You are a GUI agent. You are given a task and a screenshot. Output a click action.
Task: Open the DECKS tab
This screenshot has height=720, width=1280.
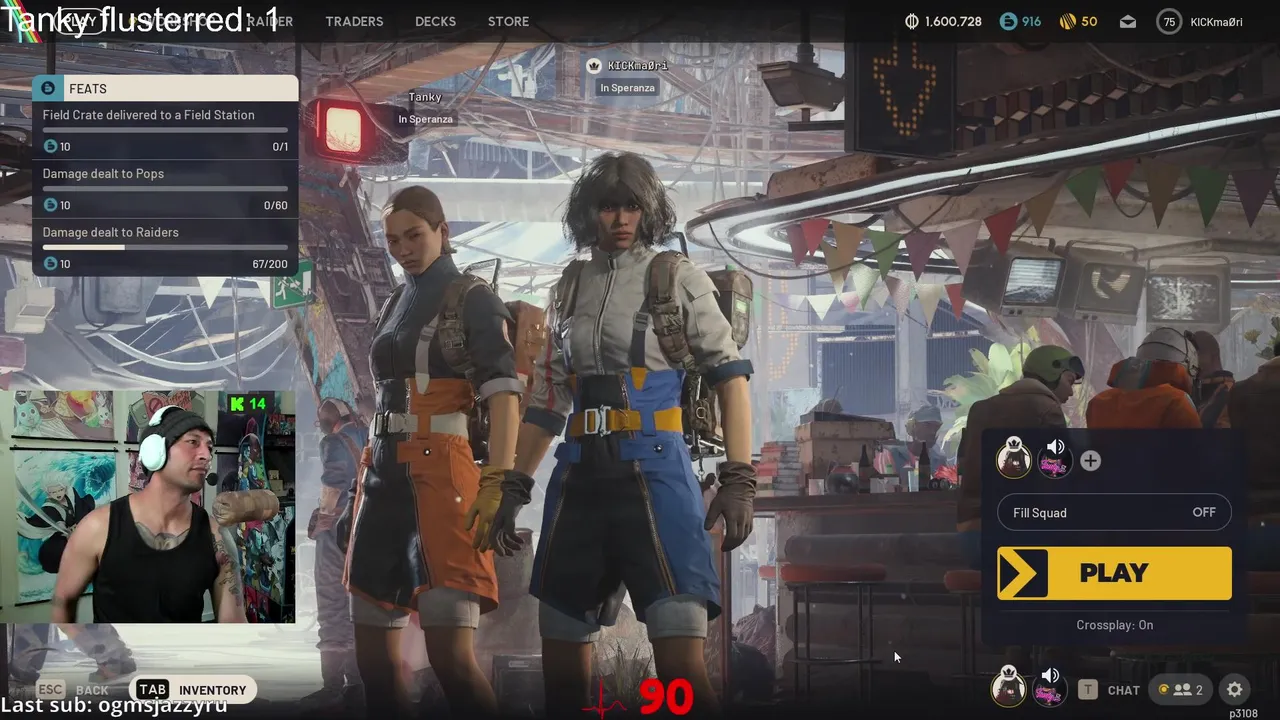pos(435,21)
